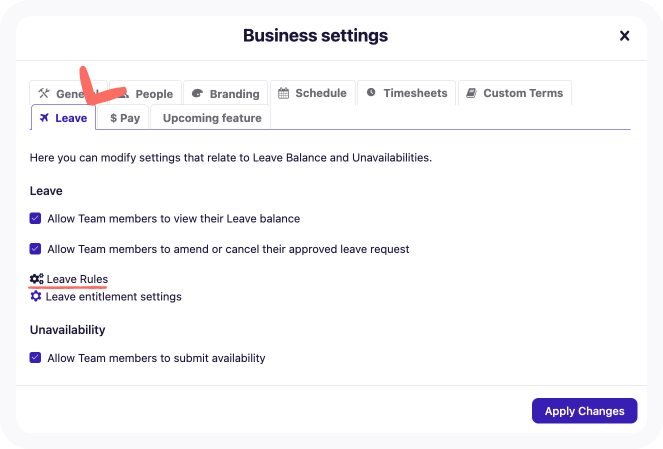Image resolution: width=663 pixels, height=449 pixels.
Task: Select the Leave tab
Action: [63, 118]
